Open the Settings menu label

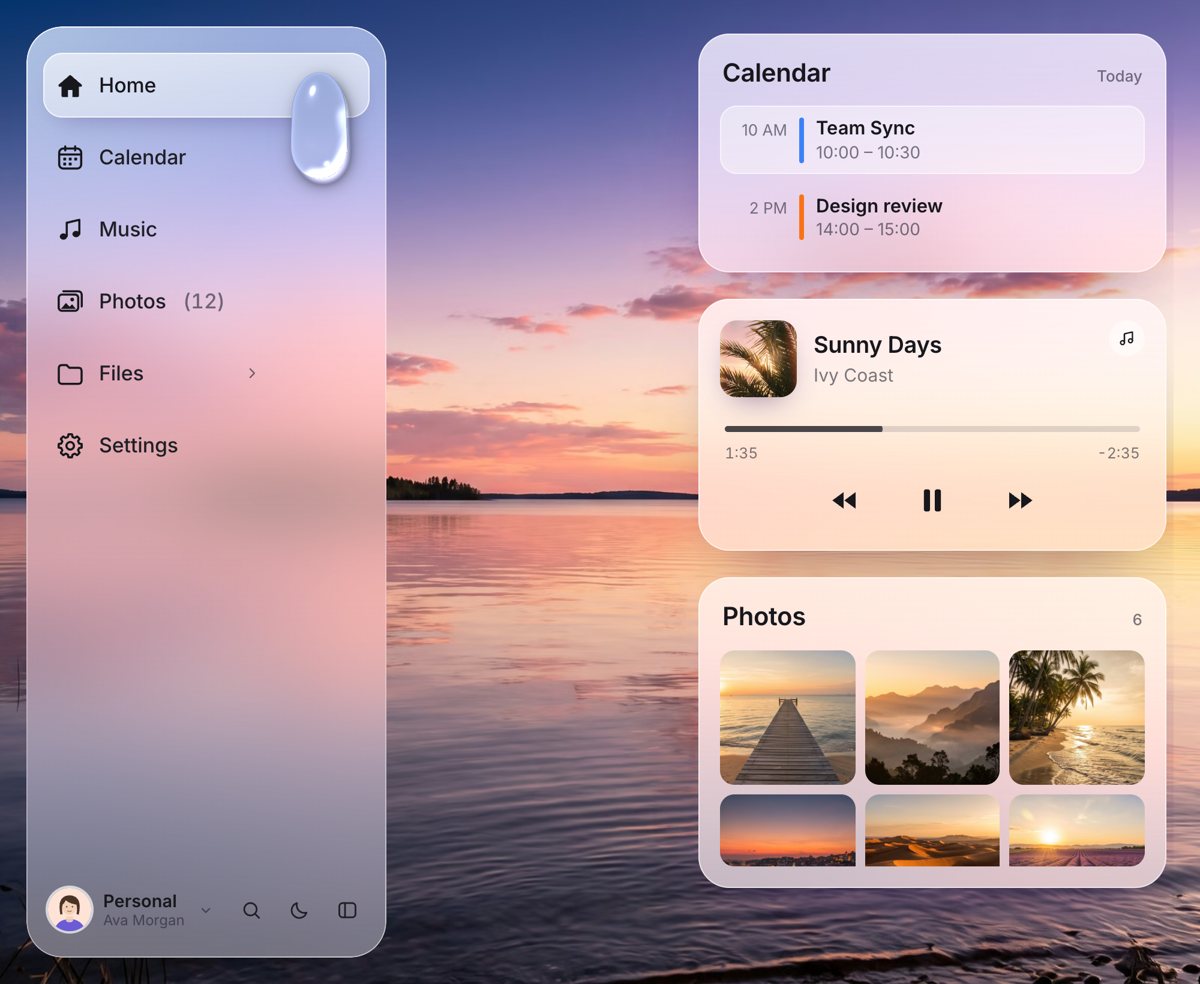pos(138,446)
